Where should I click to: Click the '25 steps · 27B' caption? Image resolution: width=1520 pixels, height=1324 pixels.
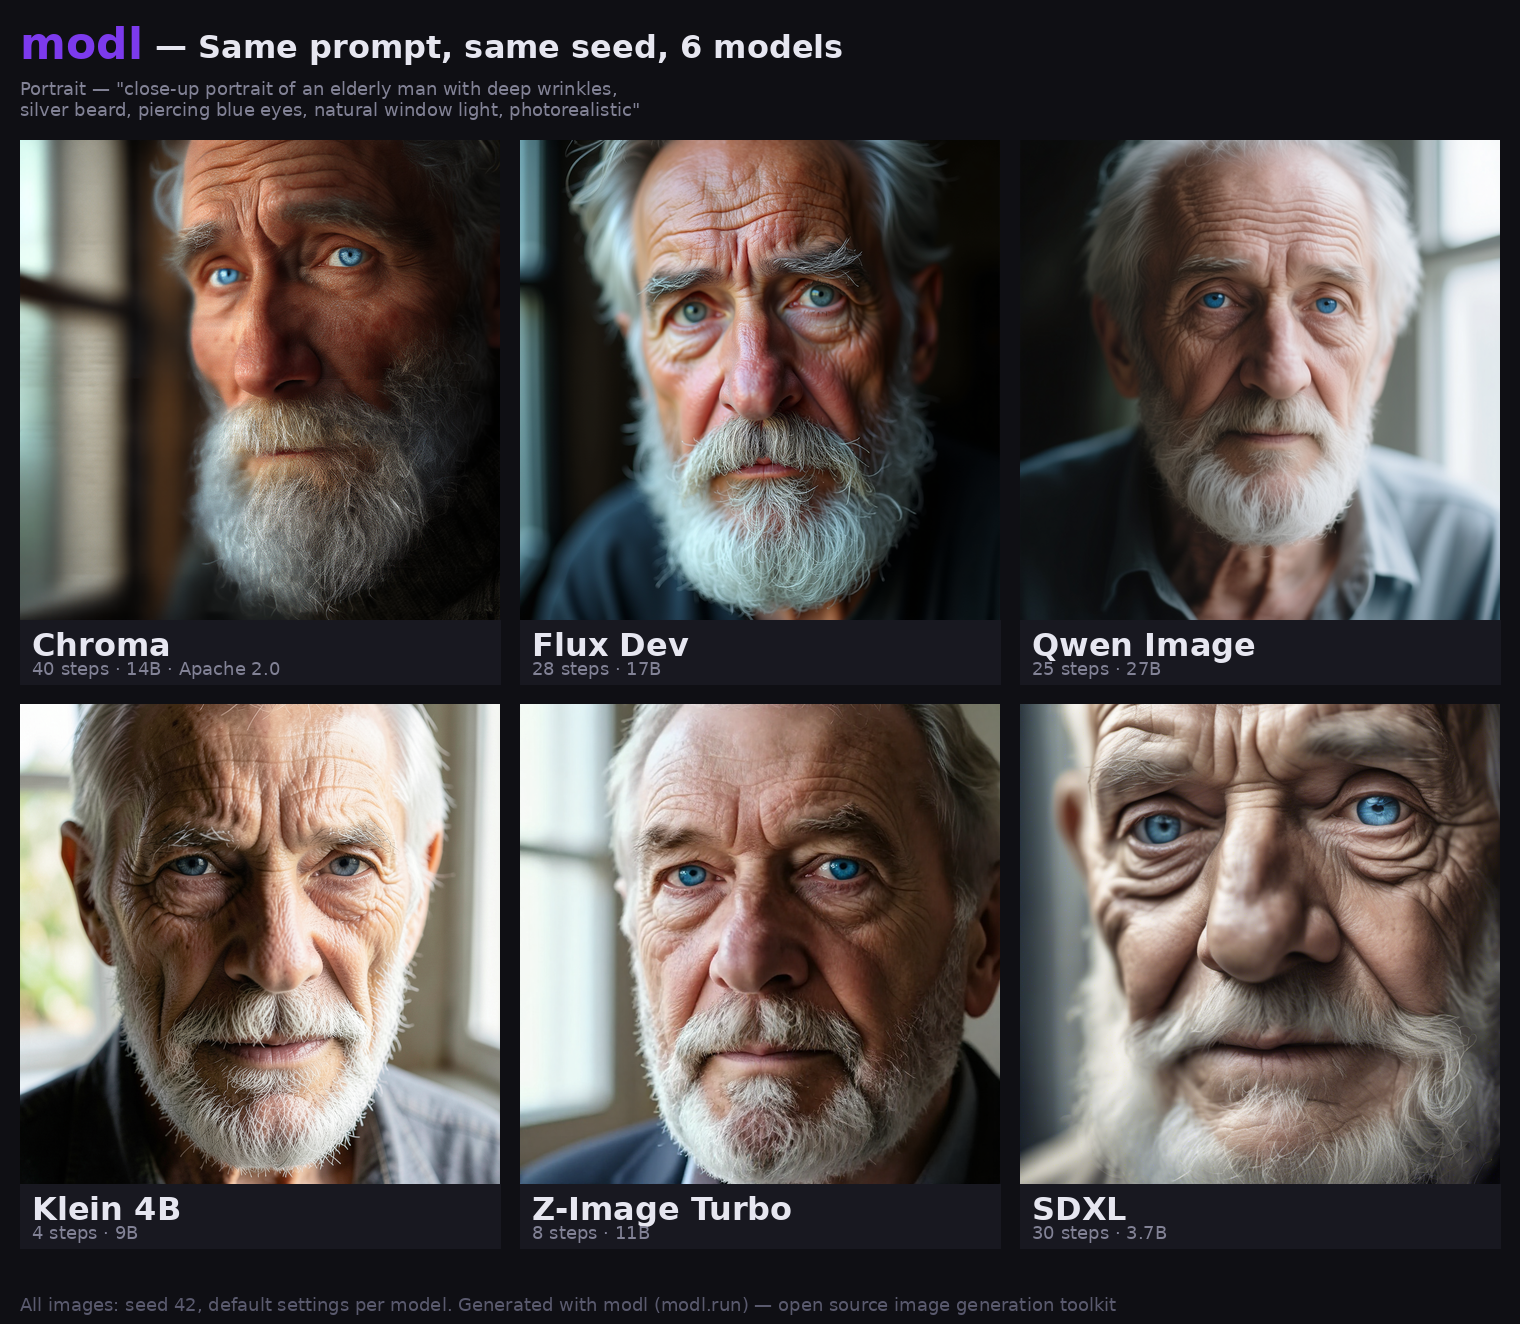pyautogui.click(x=1096, y=669)
